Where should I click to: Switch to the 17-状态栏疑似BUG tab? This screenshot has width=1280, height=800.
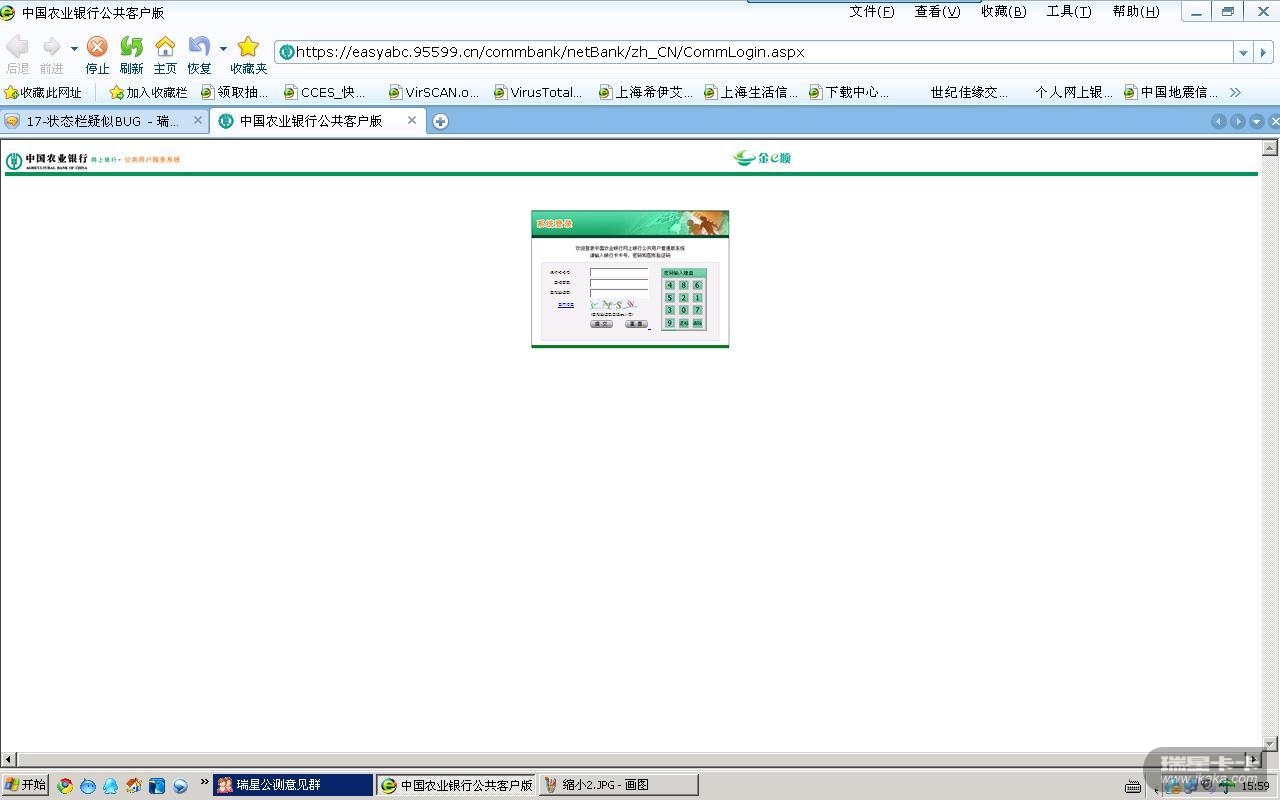tap(103, 121)
